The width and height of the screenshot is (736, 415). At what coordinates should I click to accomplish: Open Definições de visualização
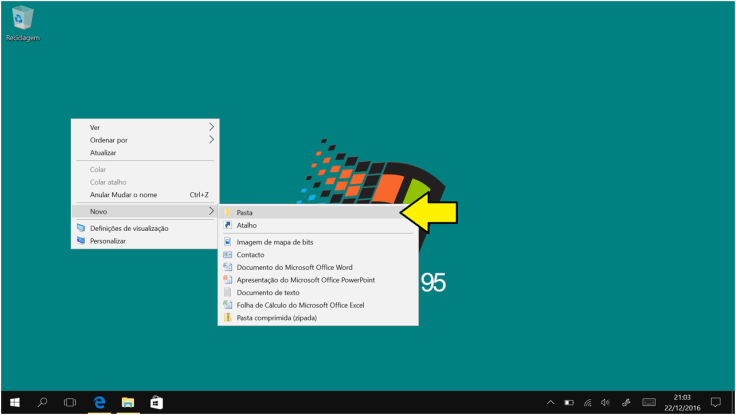point(129,228)
